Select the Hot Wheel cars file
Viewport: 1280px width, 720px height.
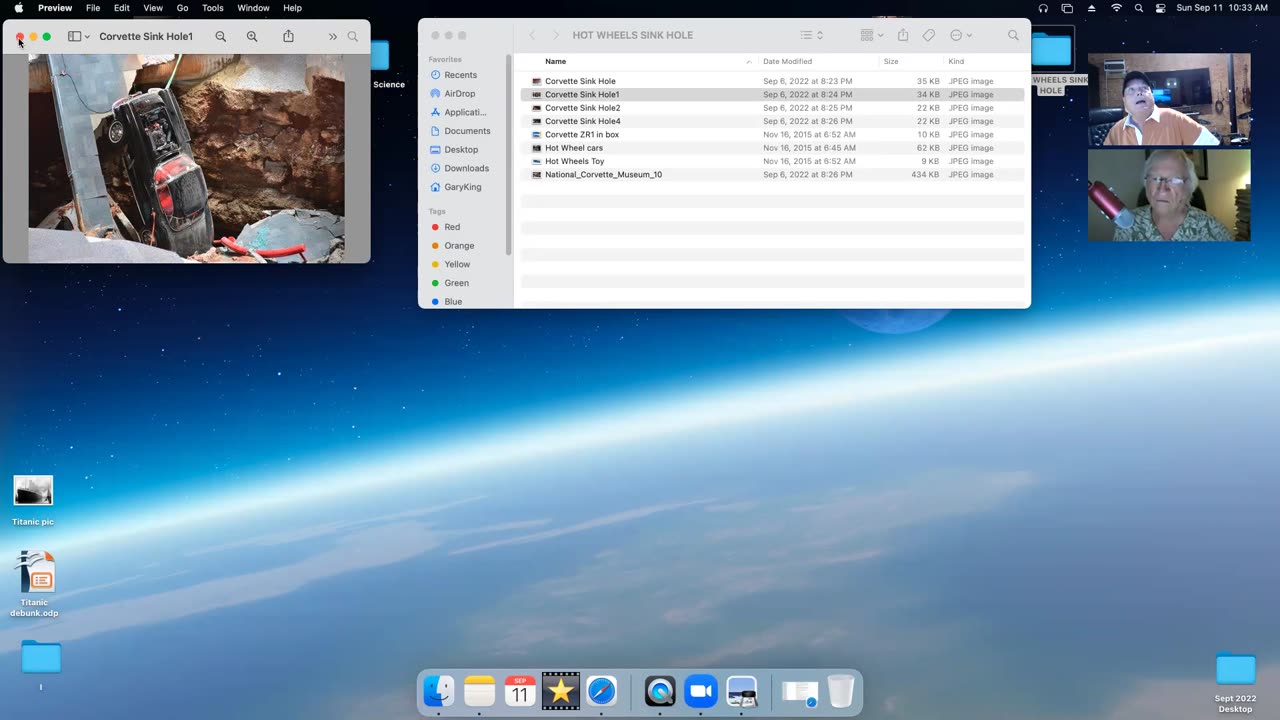(573, 148)
